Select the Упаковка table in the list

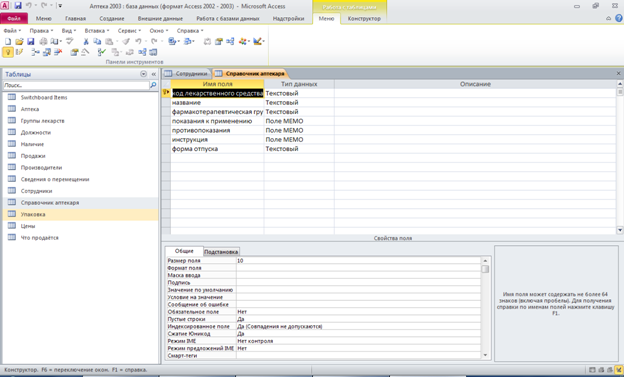tap(80, 214)
